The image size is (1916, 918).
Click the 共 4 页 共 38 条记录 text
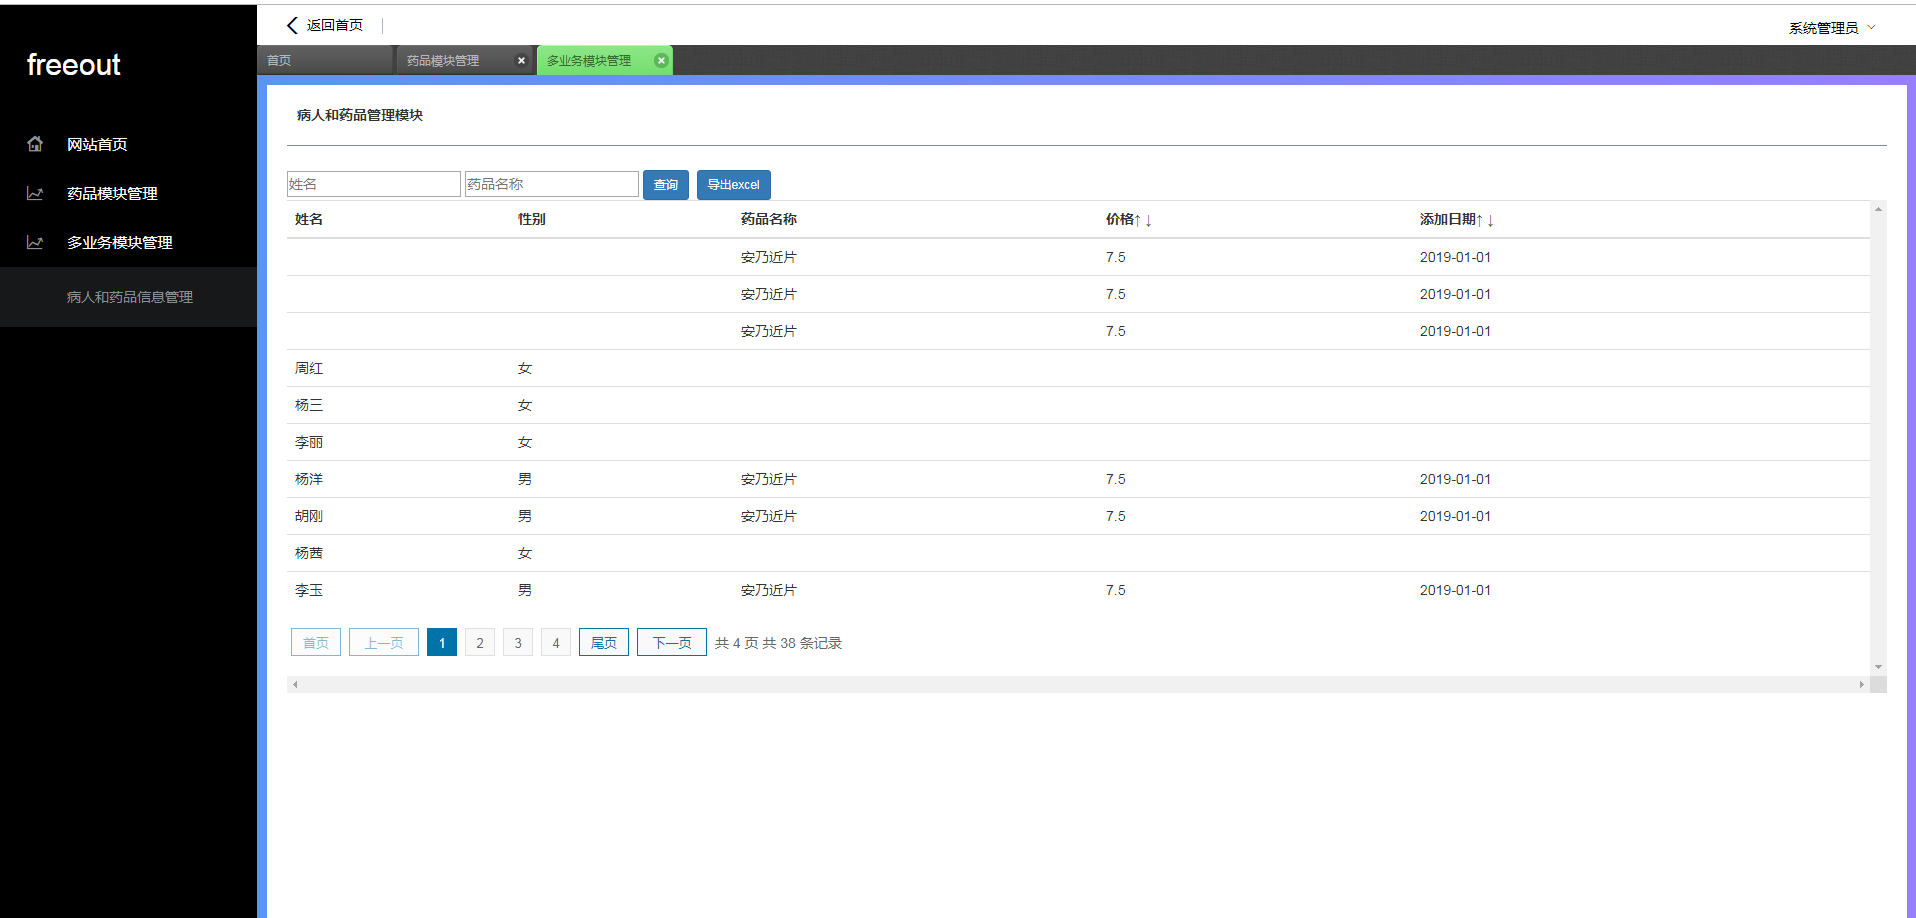[779, 643]
